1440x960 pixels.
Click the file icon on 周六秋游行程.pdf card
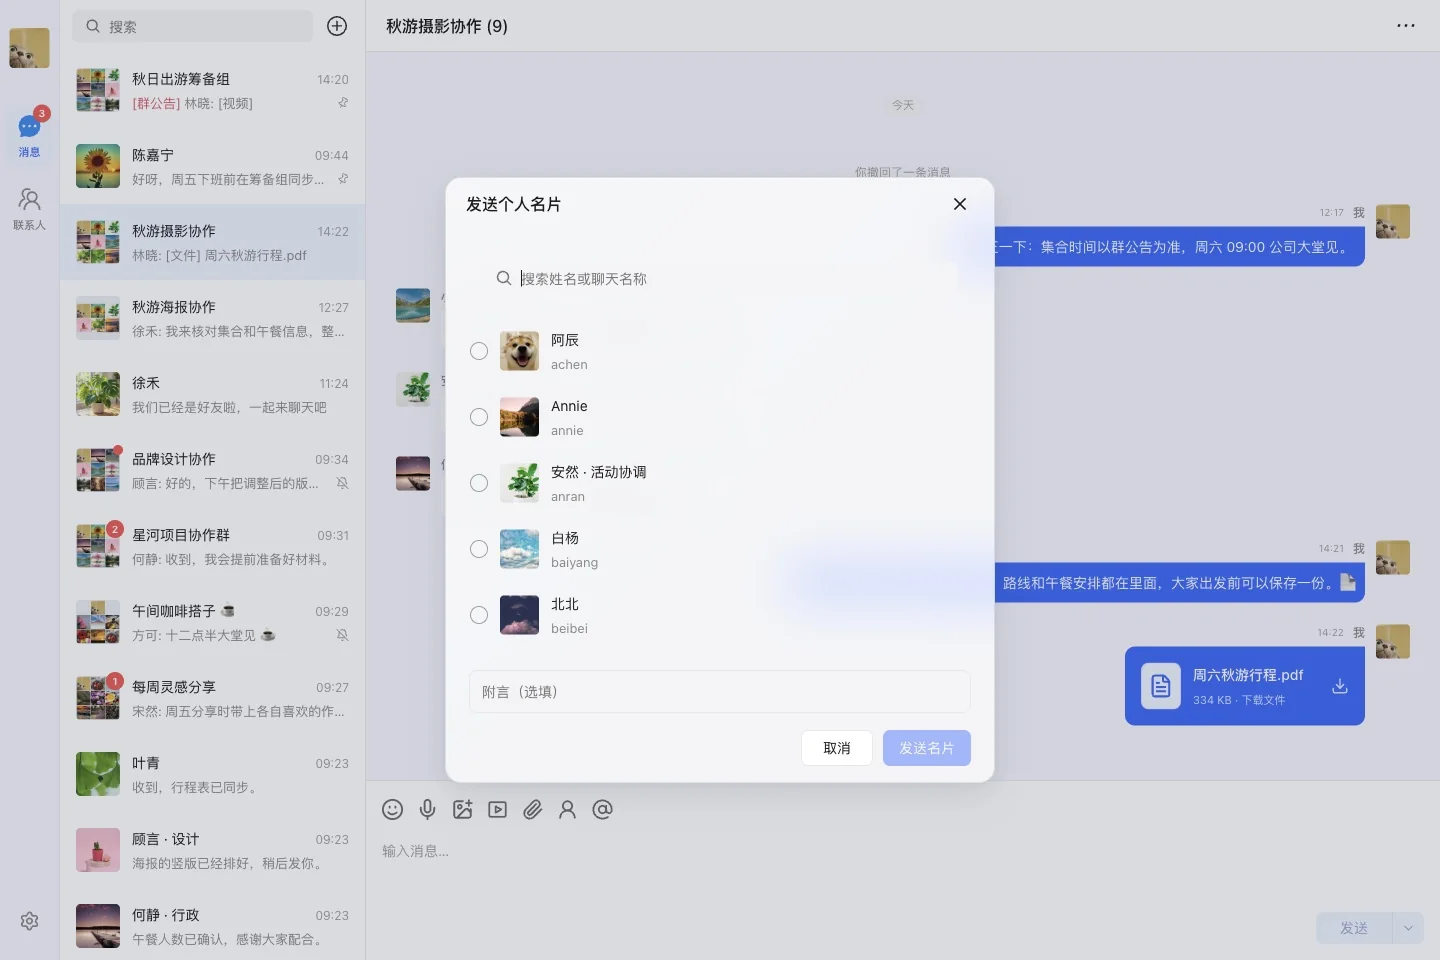tap(1161, 686)
